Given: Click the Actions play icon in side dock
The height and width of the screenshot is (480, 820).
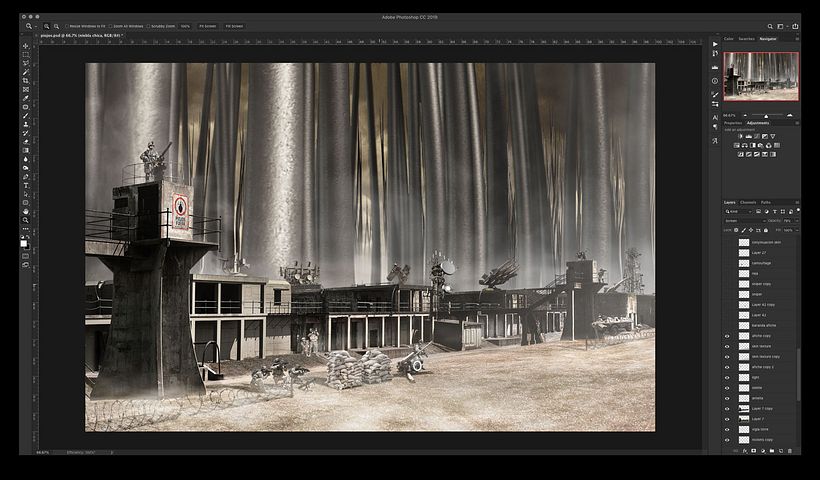Looking at the screenshot, I should tap(715, 44).
